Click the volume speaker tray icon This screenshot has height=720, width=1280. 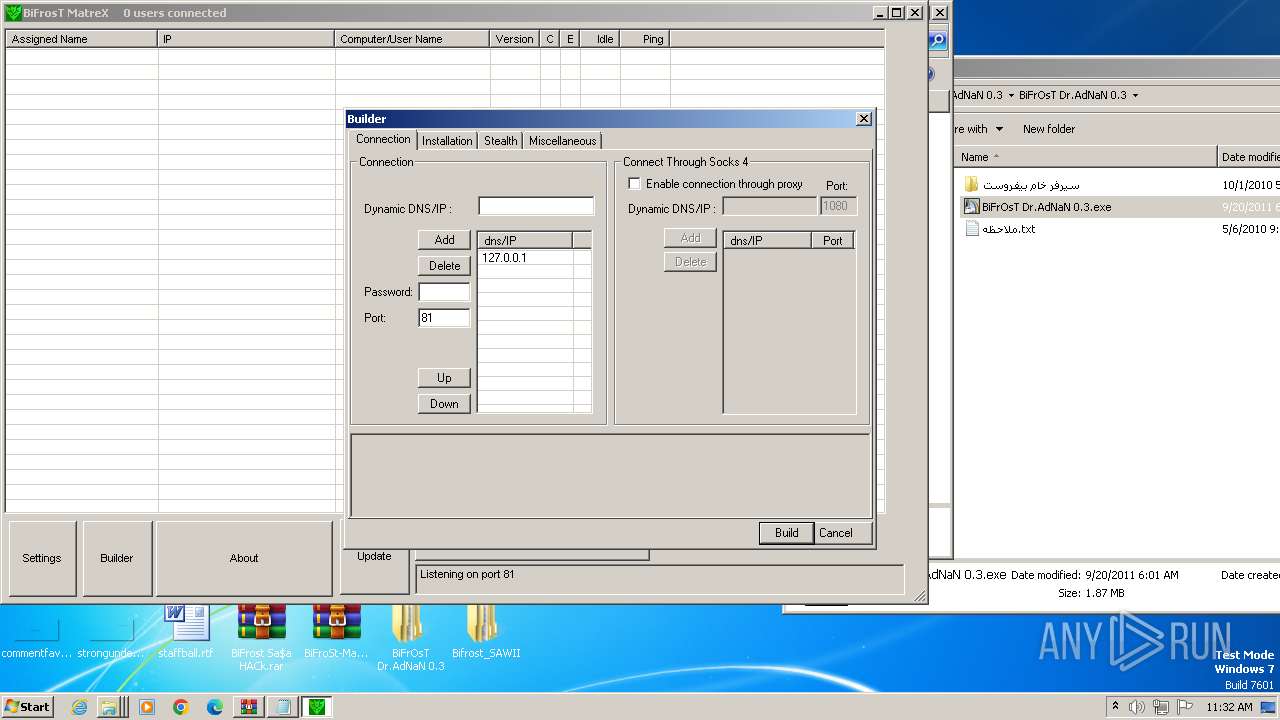click(1137, 707)
